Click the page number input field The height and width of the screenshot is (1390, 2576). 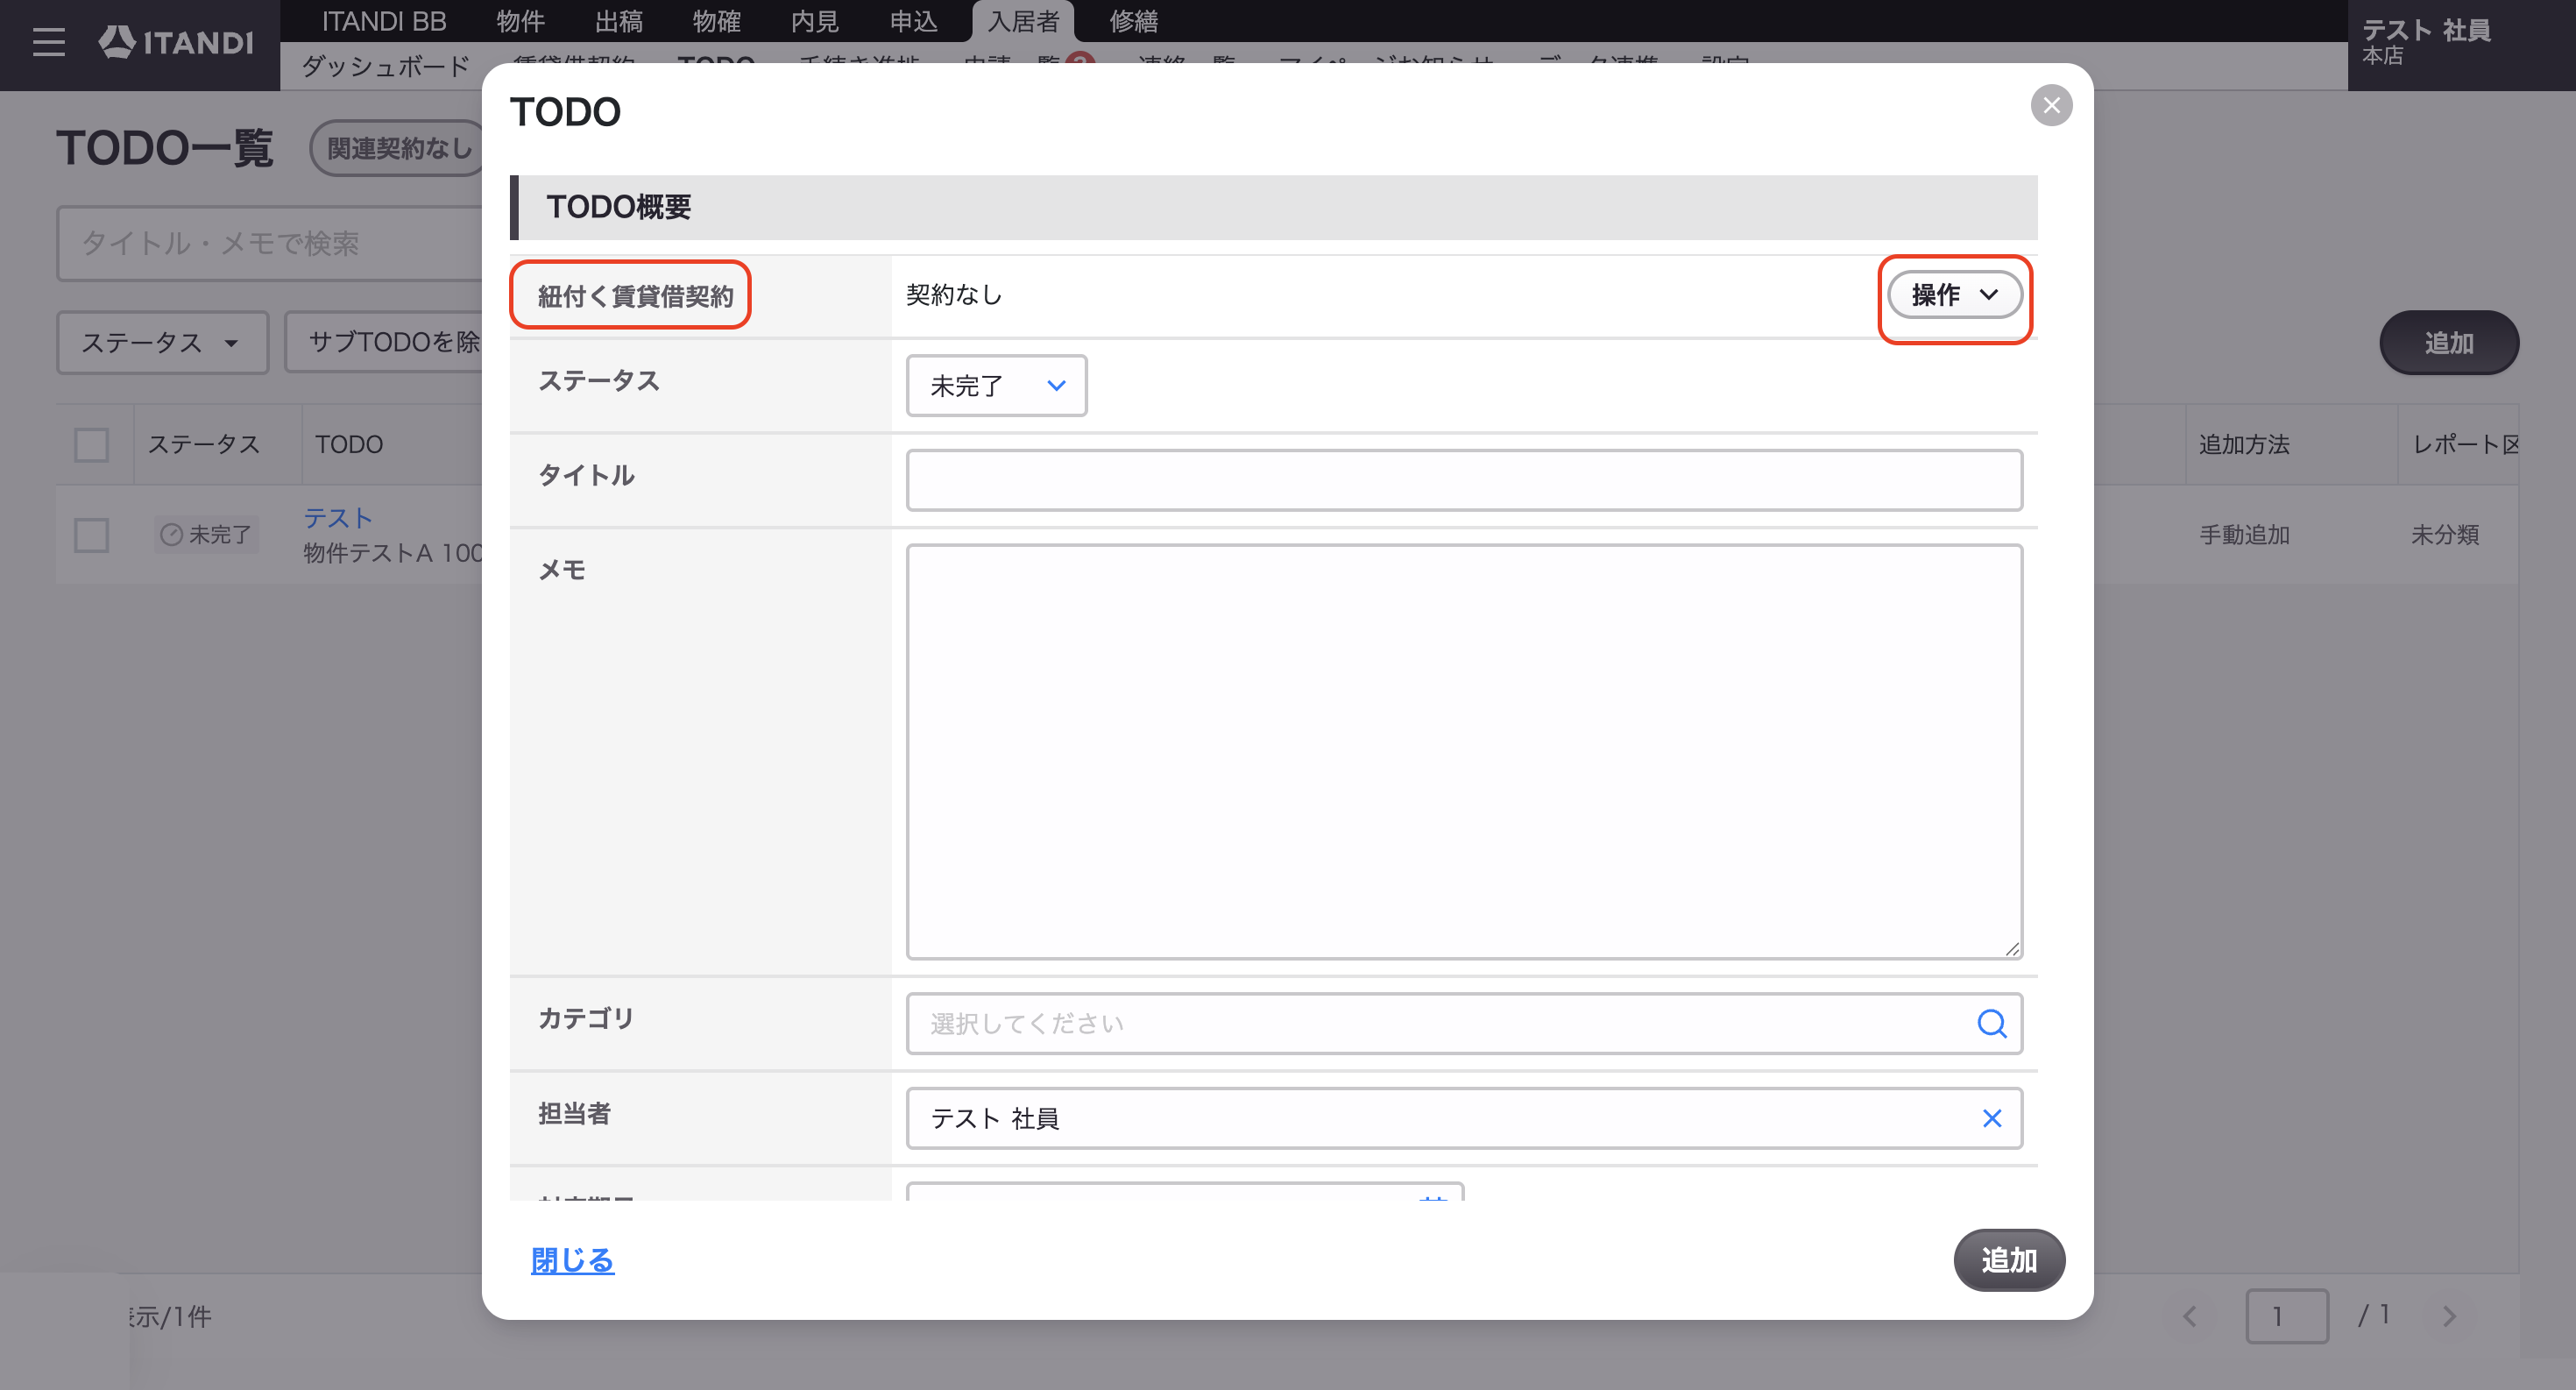2287,1316
